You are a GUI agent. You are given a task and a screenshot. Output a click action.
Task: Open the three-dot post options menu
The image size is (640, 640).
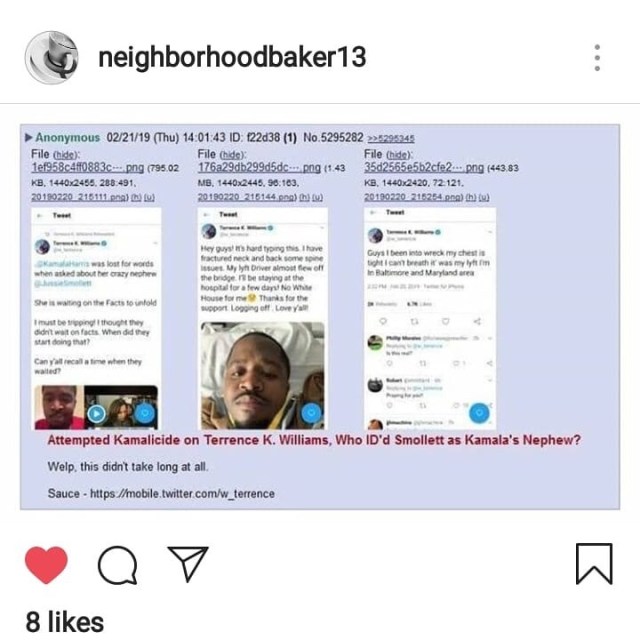597,58
